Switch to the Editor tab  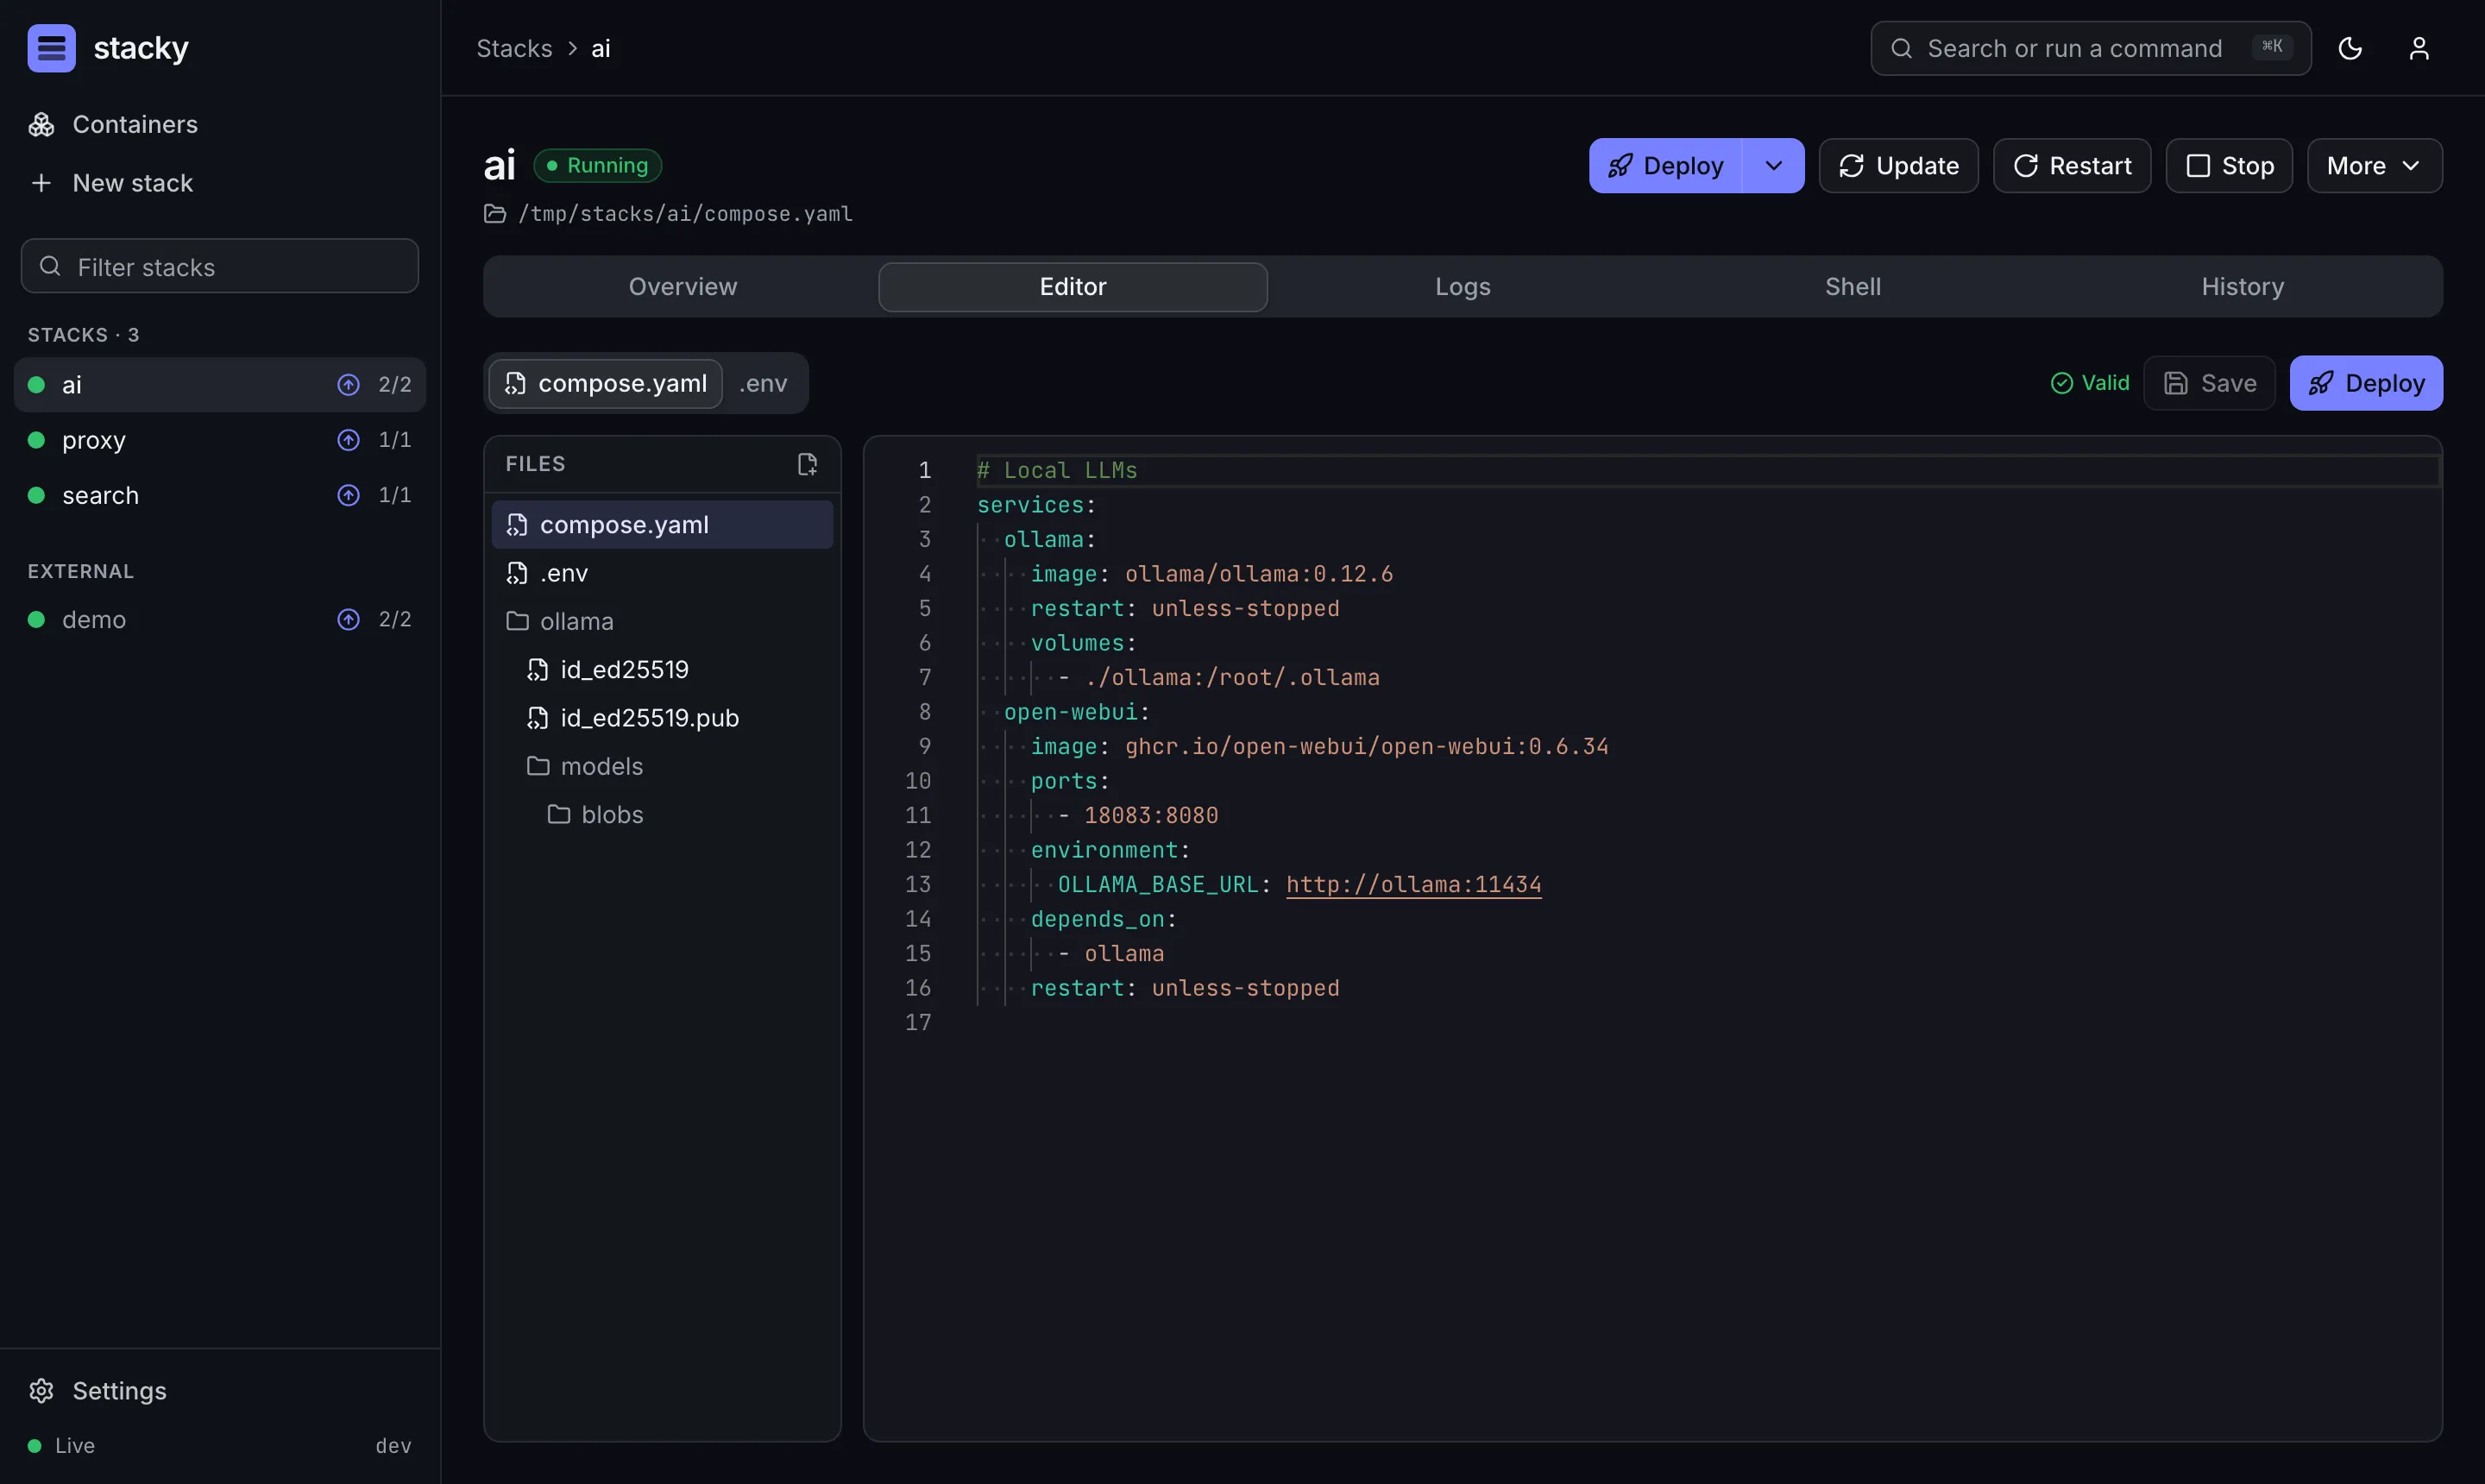coord(1073,287)
